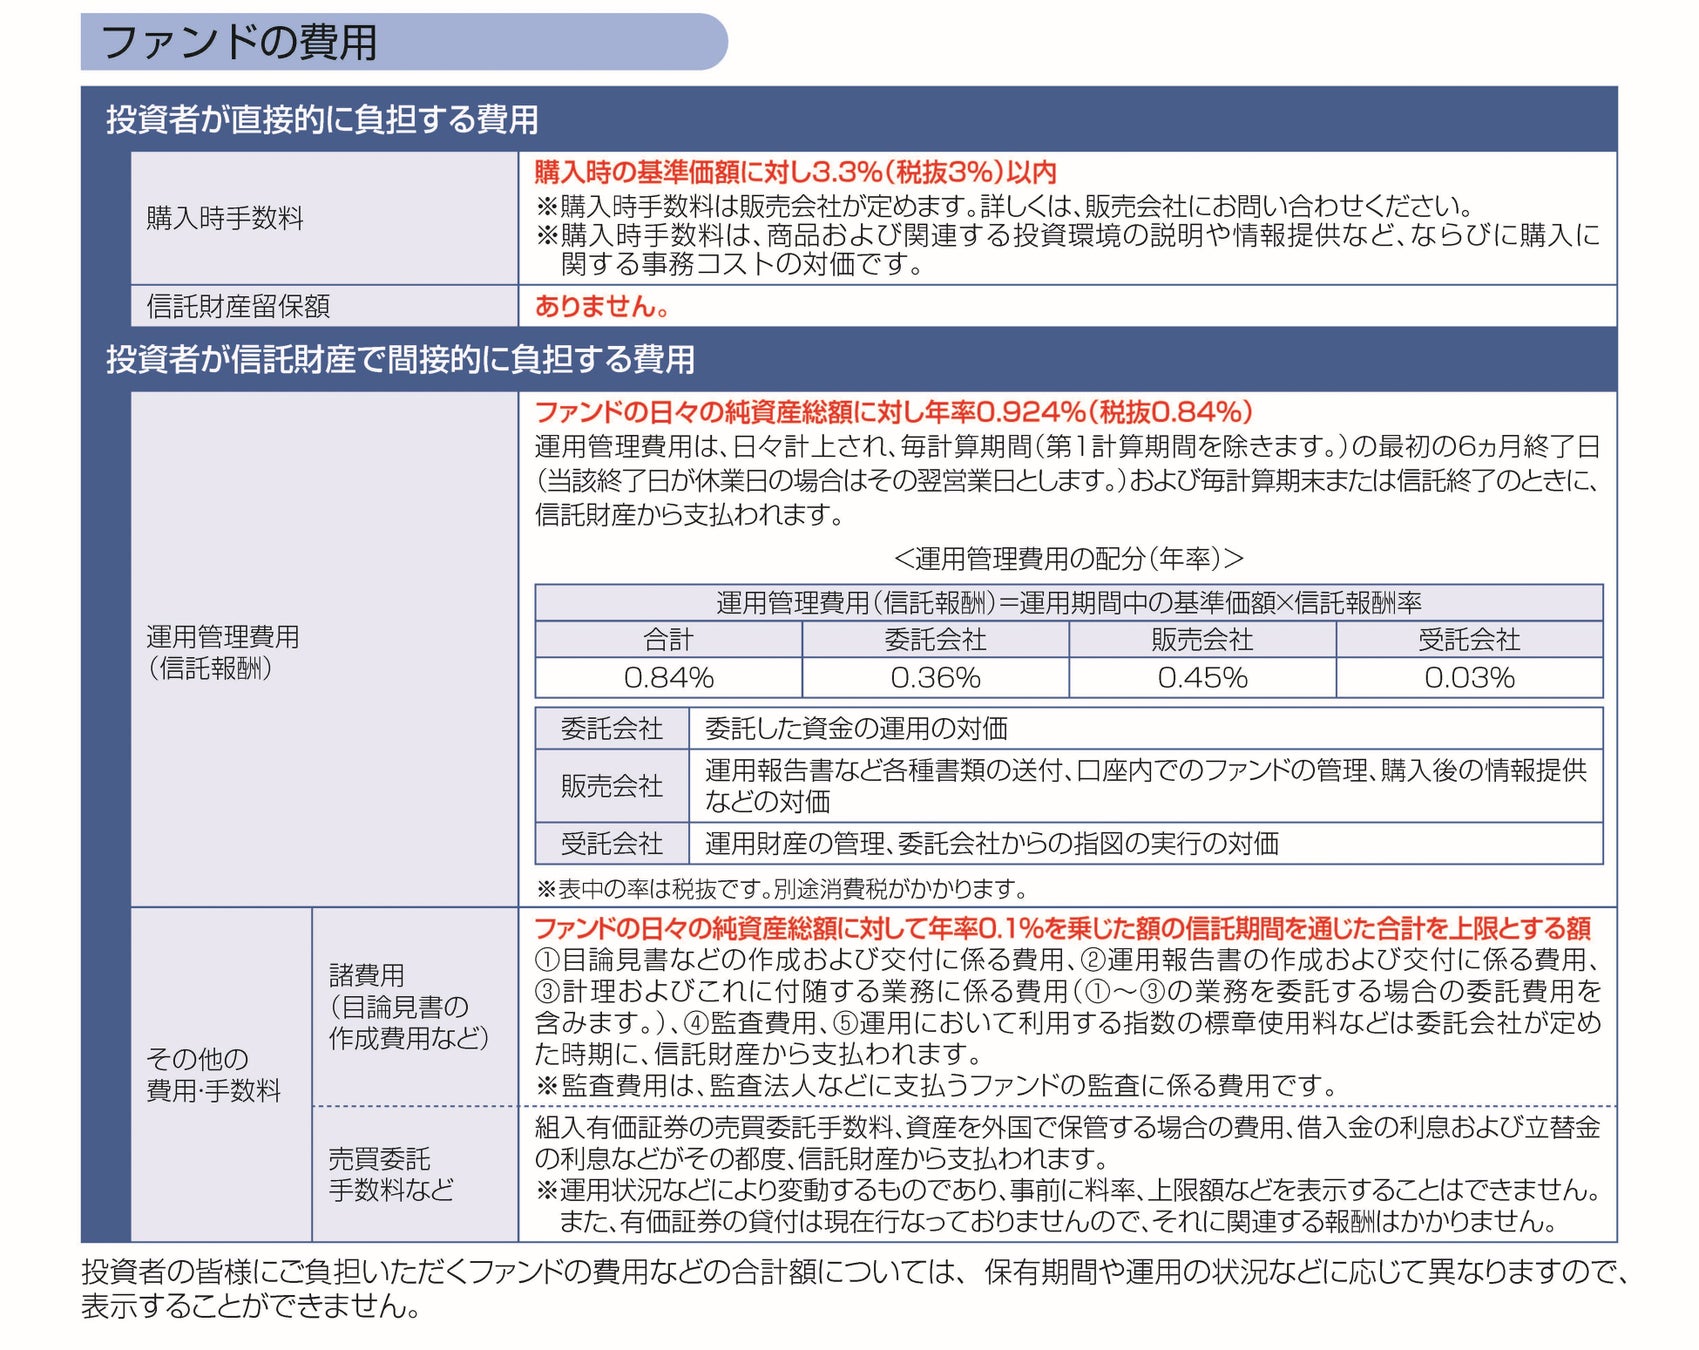
Task: Click the footer paragraph starting "投資者の皆様にご負担いただく"
Action: [855, 1289]
